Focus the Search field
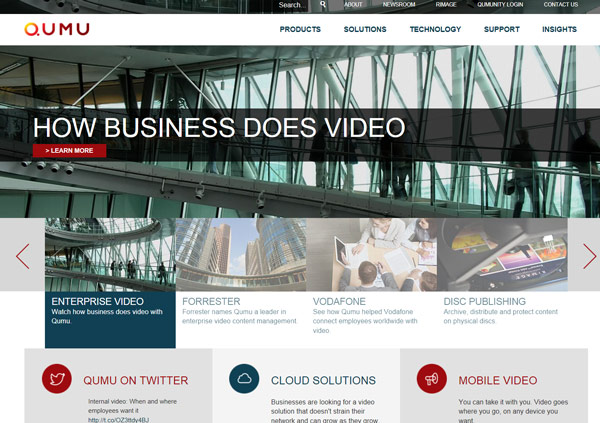This screenshot has width=600, height=423. click(292, 5)
